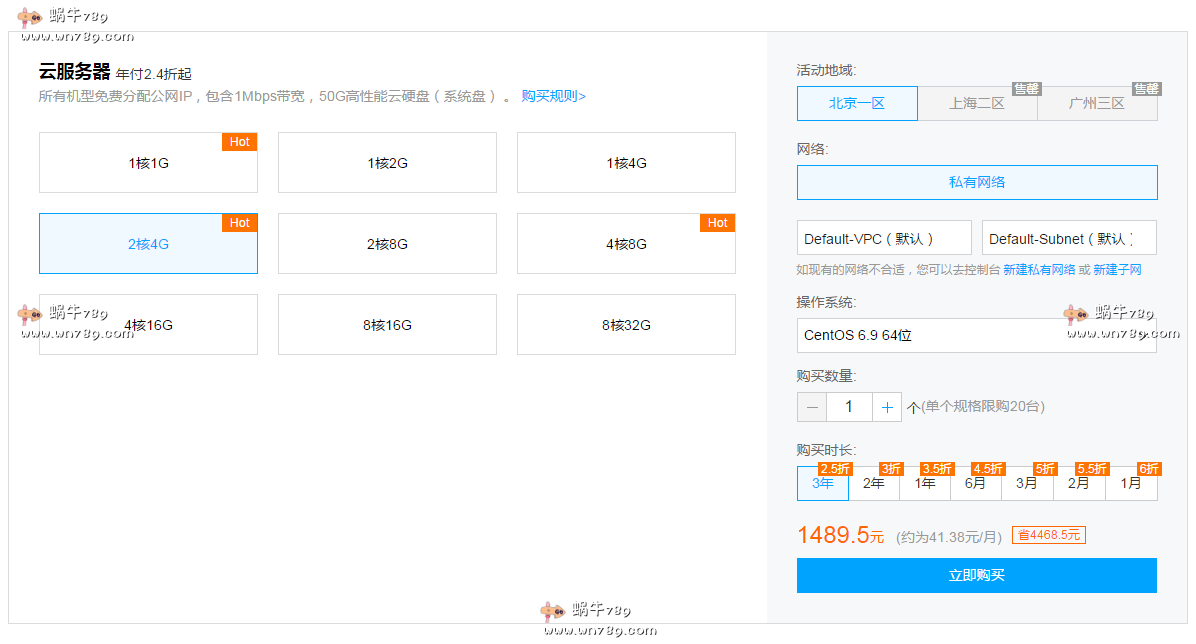The width and height of the screenshot is (1196, 644).
Task: Select the 上海二区 region tab
Action: (x=977, y=104)
